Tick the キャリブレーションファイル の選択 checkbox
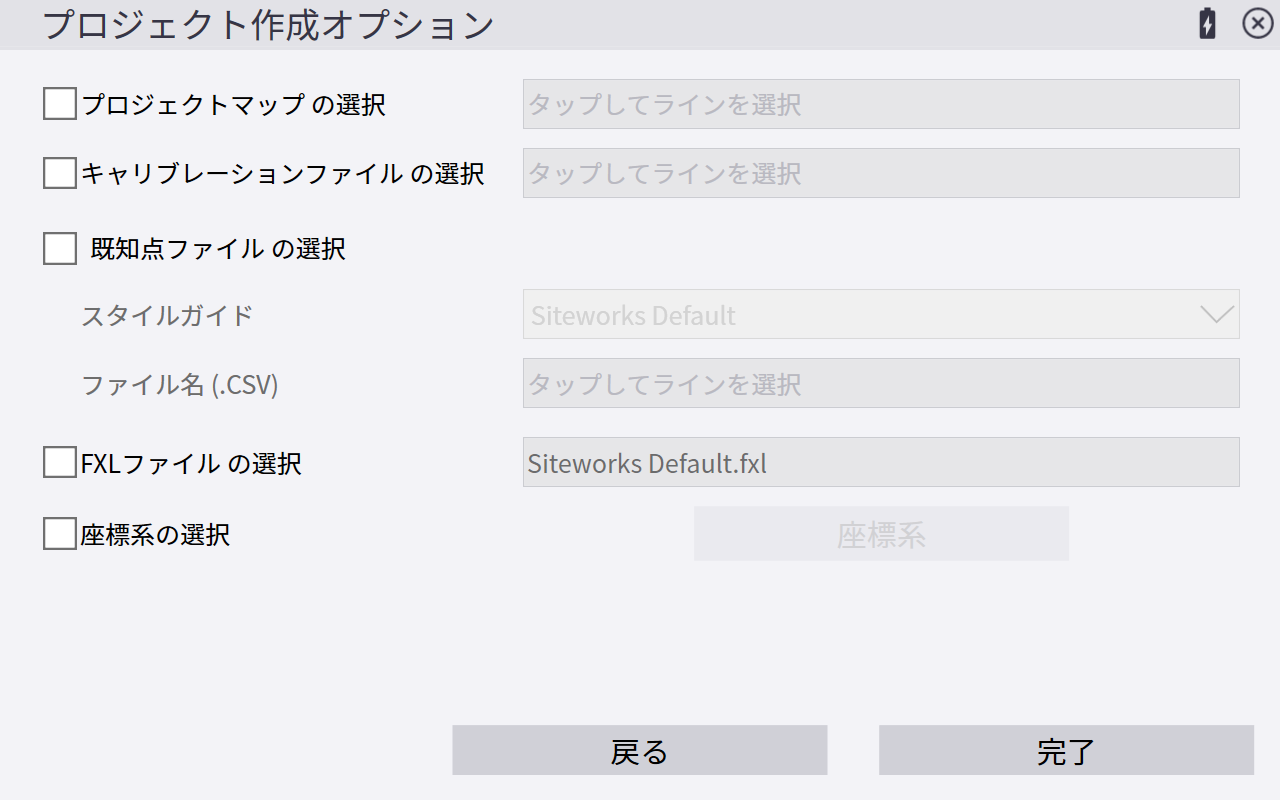1280x800 pixels. click(60, 173)
